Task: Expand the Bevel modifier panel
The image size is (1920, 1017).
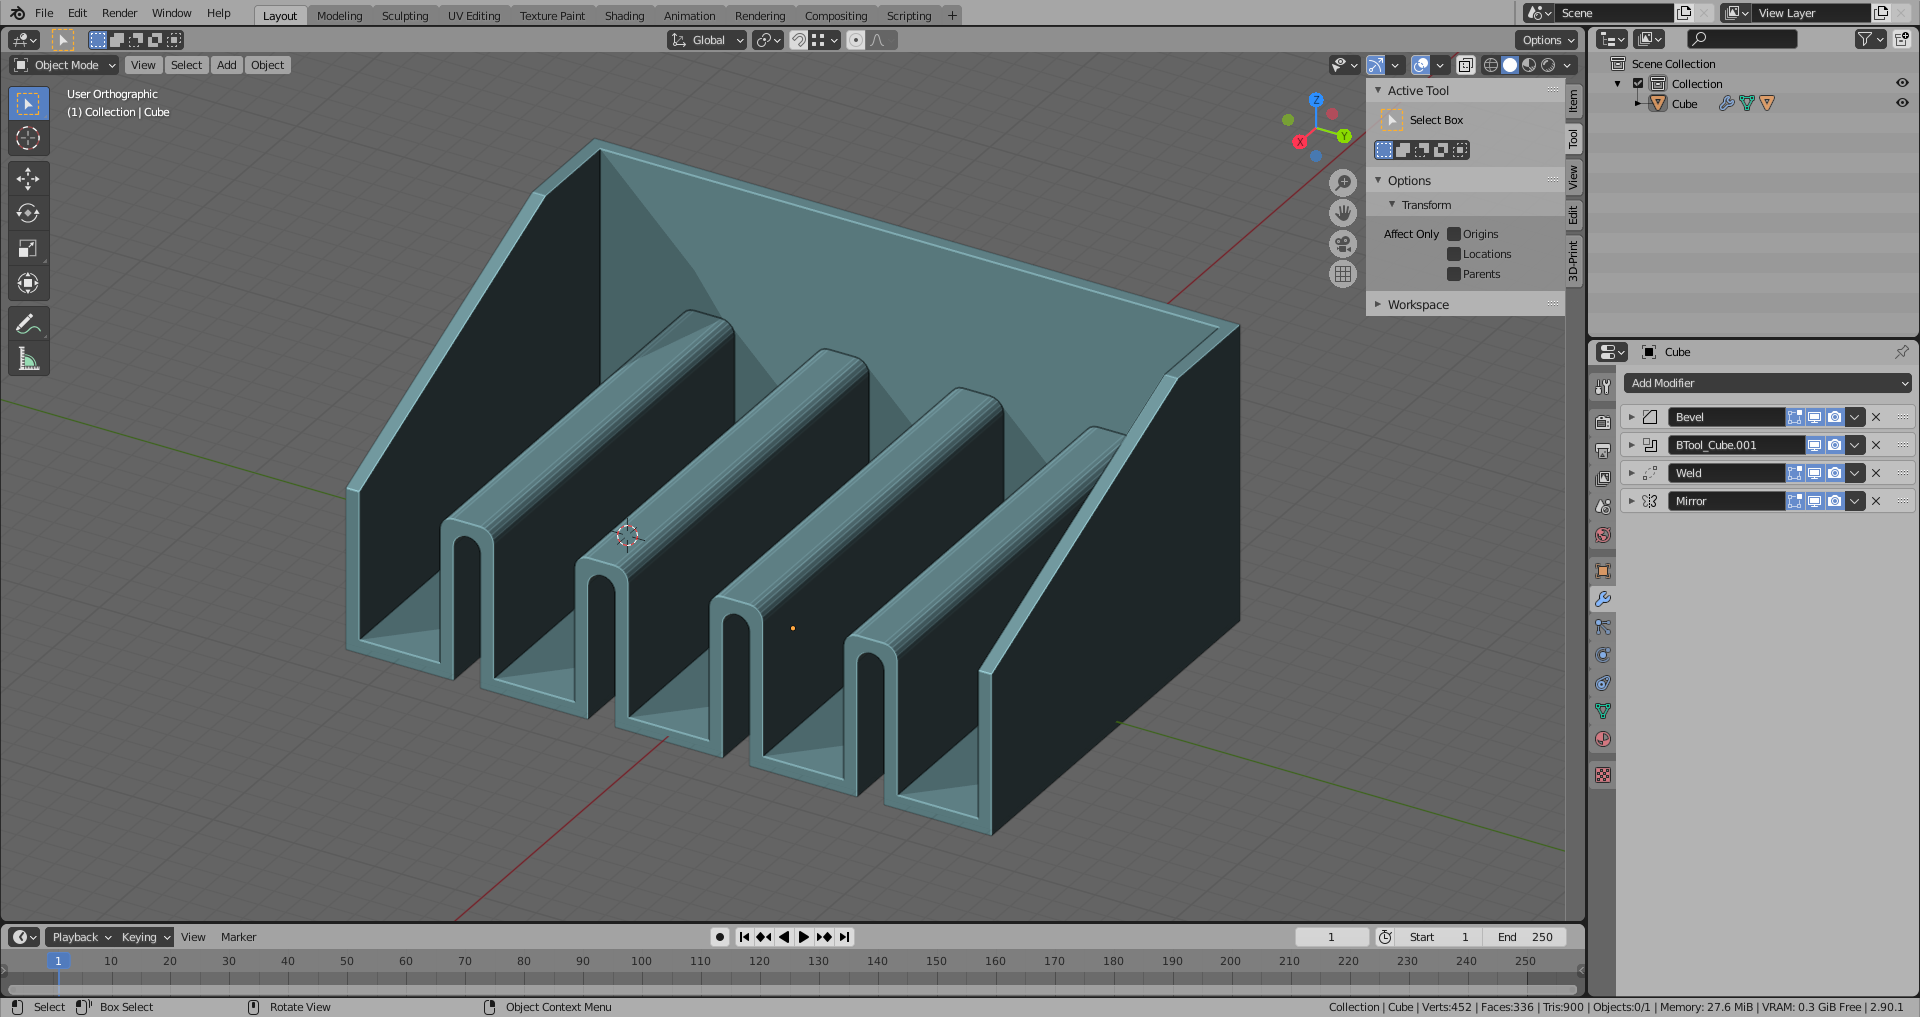Action: [x=1631, y=417]
